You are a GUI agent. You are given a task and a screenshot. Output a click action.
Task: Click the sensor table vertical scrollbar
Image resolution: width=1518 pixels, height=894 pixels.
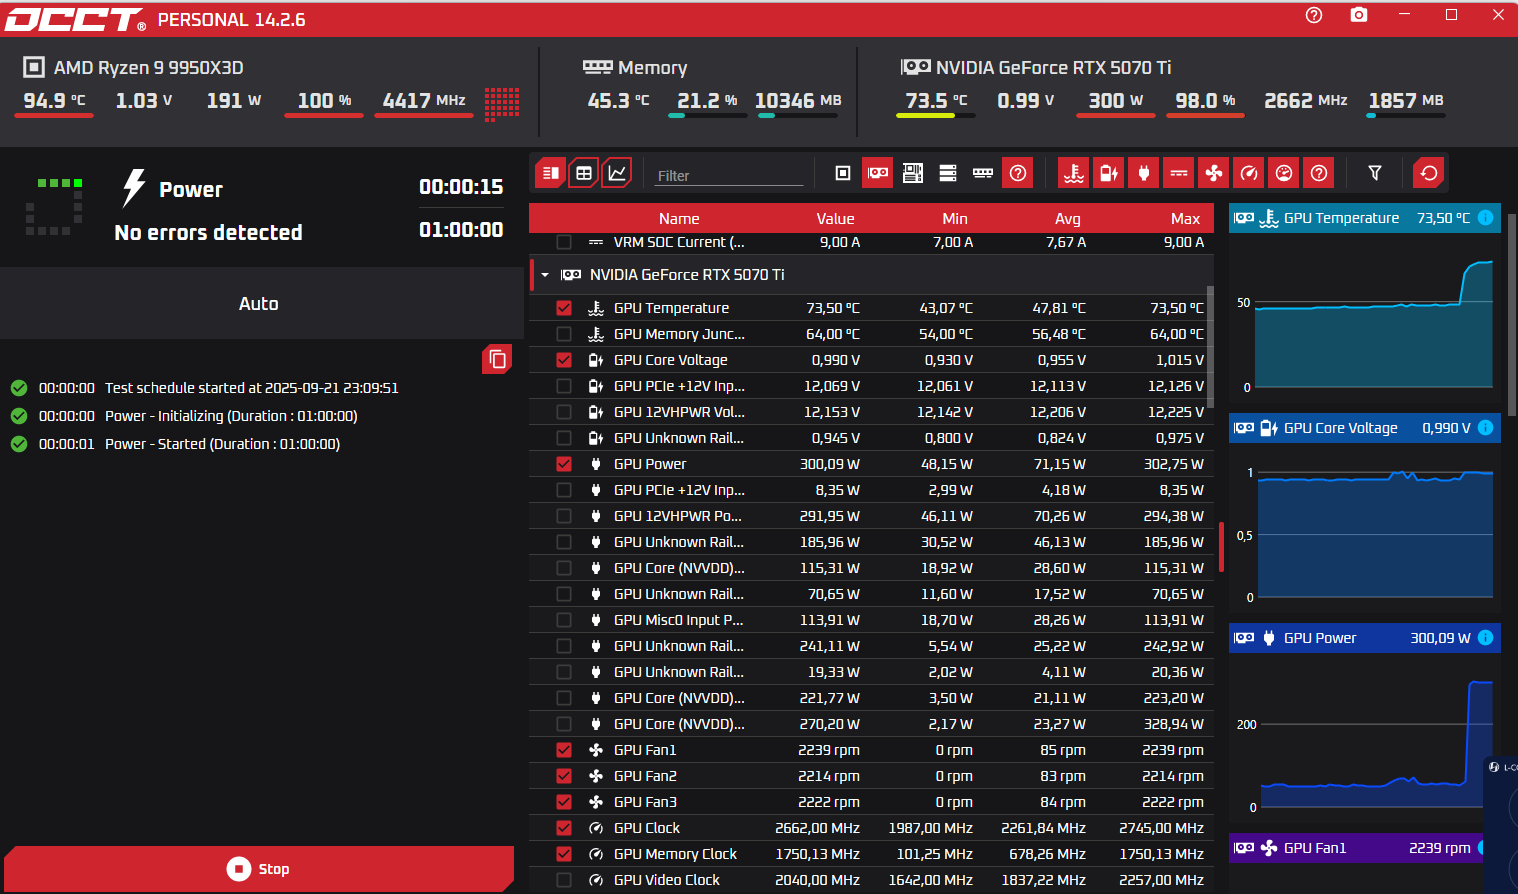1210,348
